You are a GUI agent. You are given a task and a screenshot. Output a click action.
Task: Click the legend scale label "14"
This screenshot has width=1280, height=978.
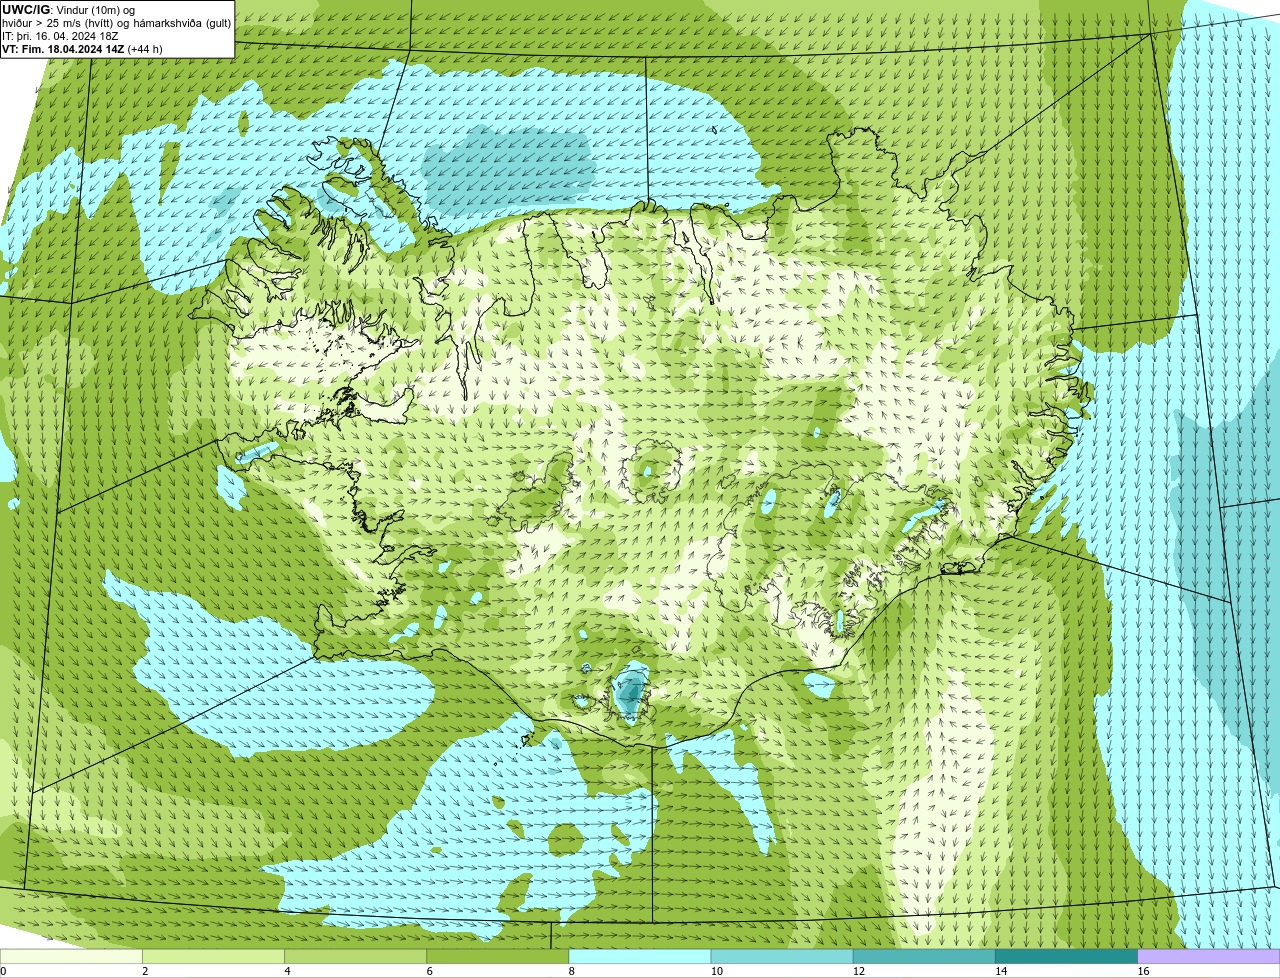tap(1001, 971)
